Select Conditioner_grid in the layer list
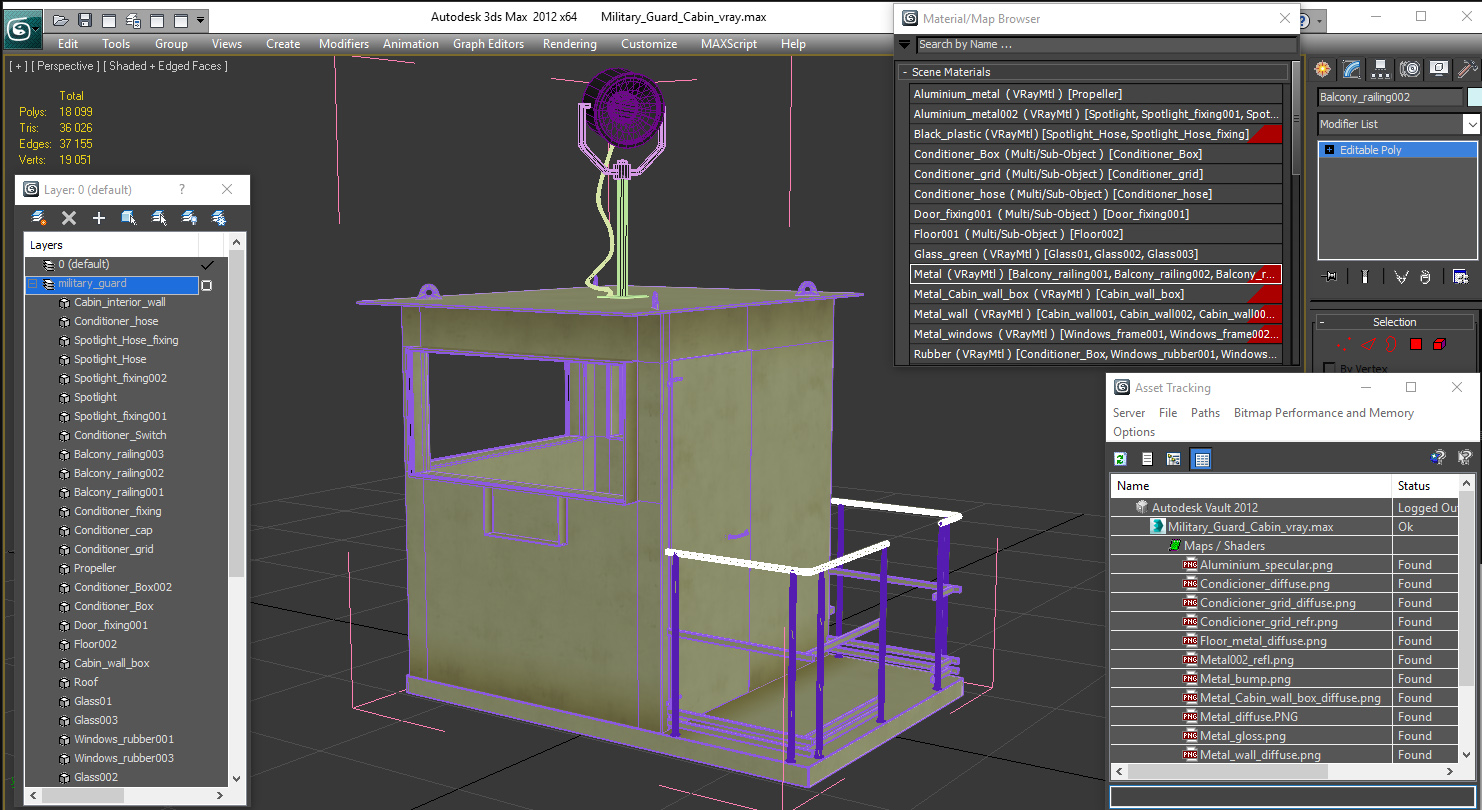Viewport: 1482px width, 810px height. pos(113,549)
